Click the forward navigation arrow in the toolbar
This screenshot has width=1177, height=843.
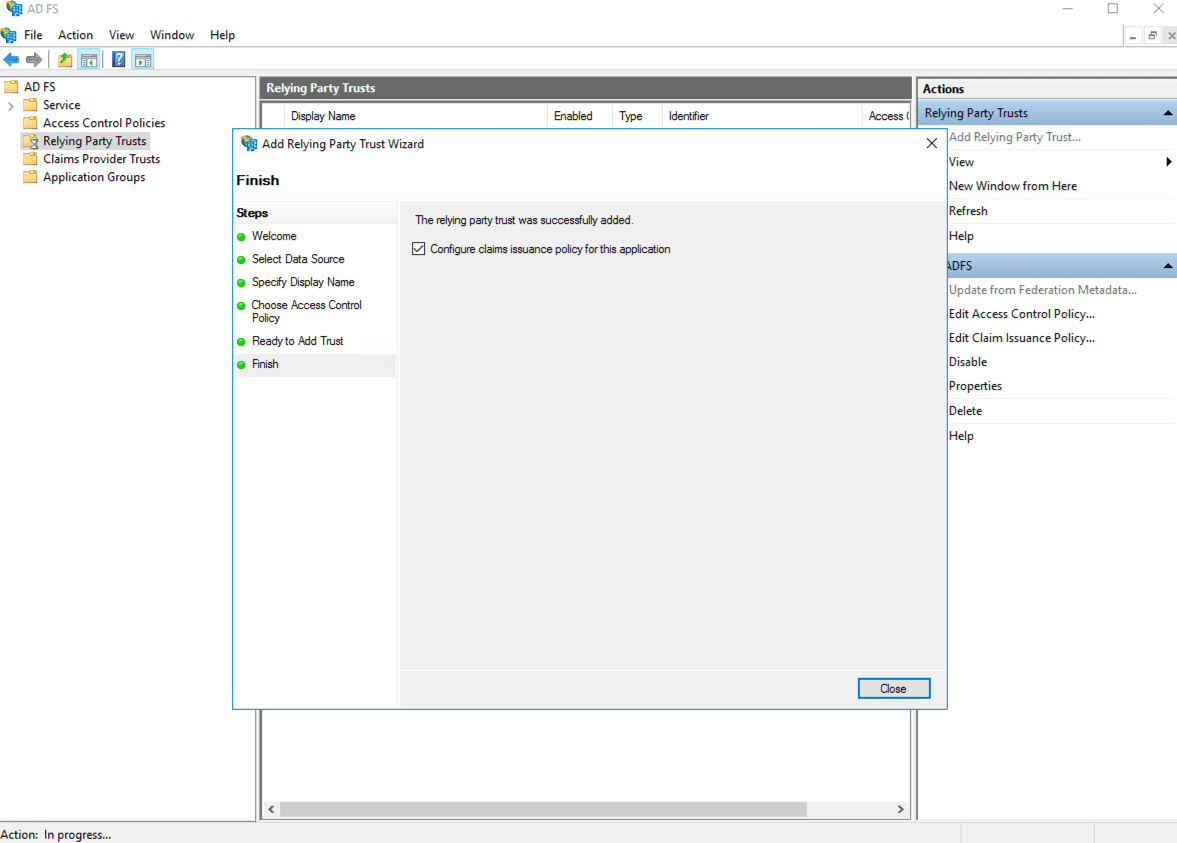(33, 58)
